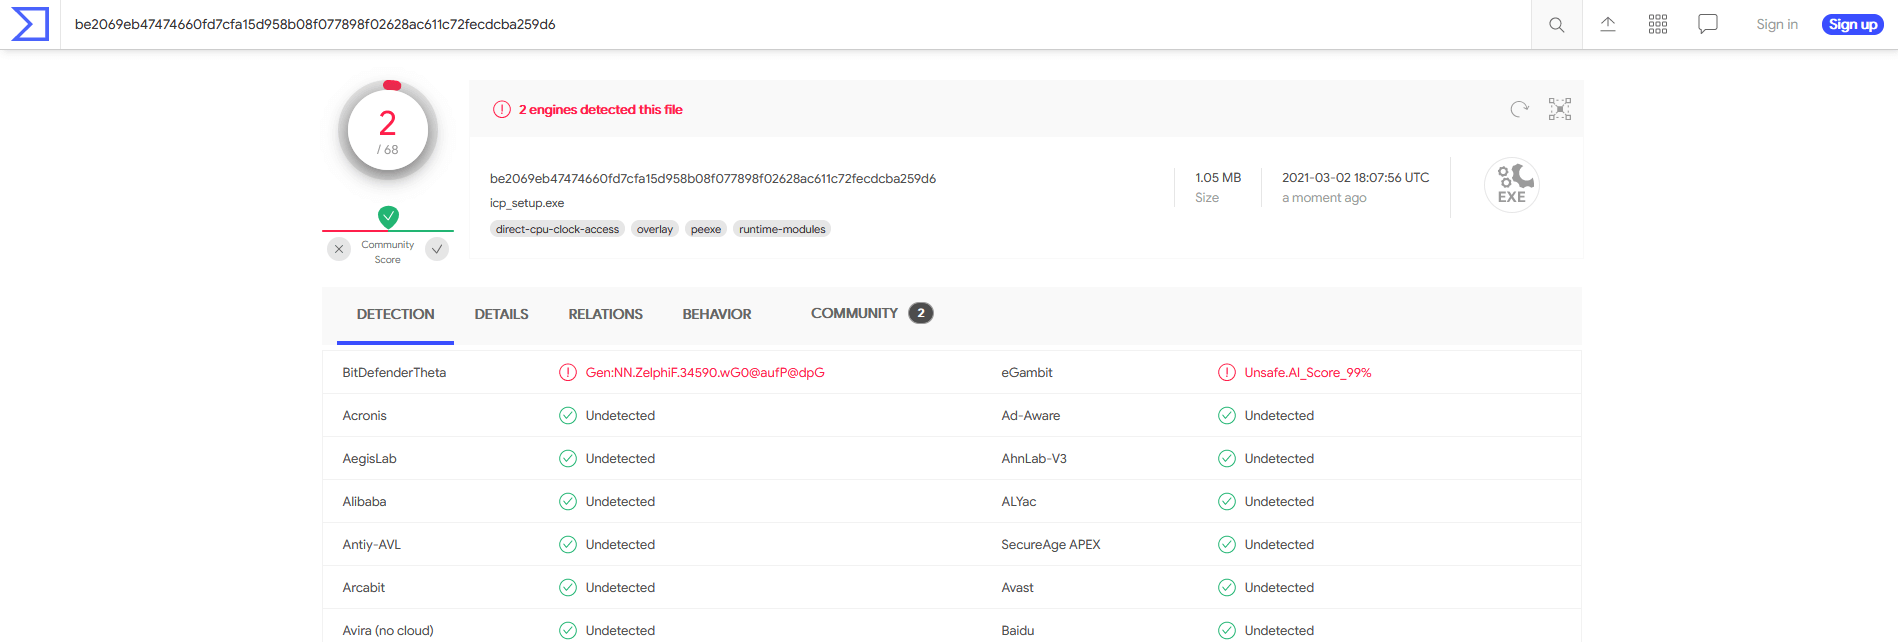Click AegisLab undetected check icon
The height and width of the screenshot is (642, 1898).
pyautogui.click(x=568, y=458)
